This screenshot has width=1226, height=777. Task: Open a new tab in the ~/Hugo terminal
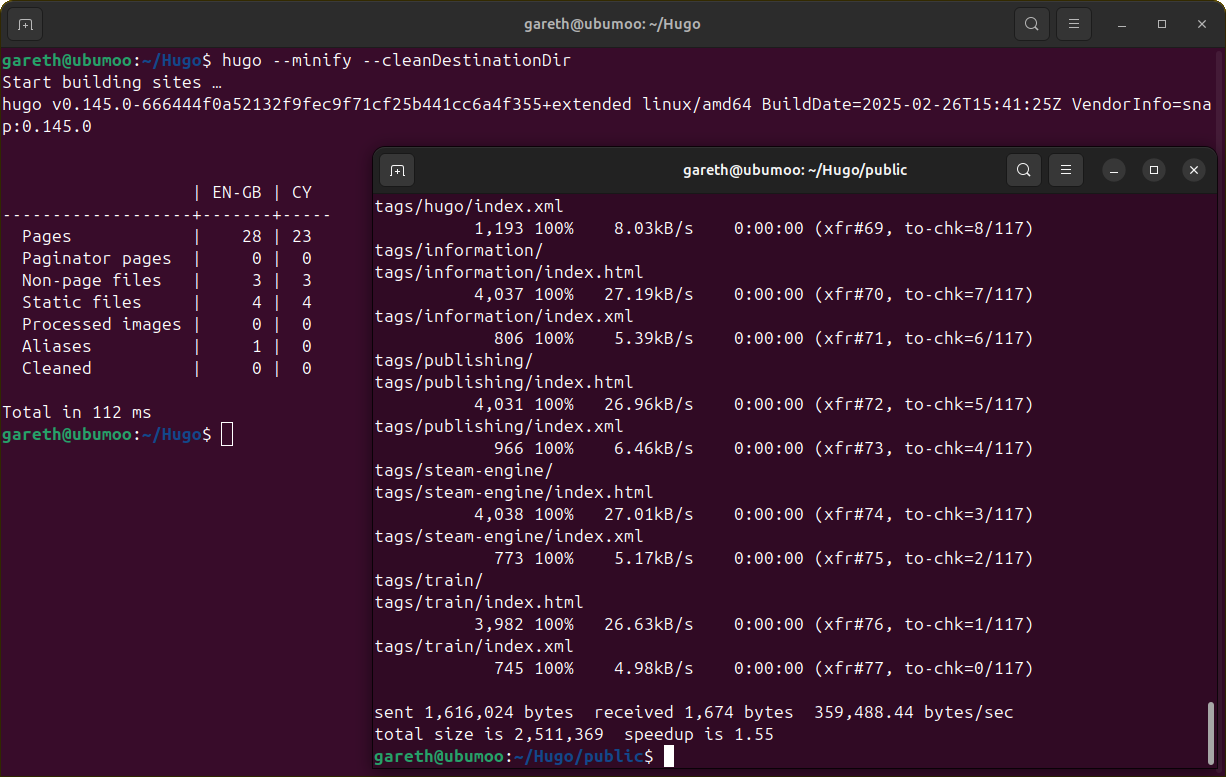26,24
